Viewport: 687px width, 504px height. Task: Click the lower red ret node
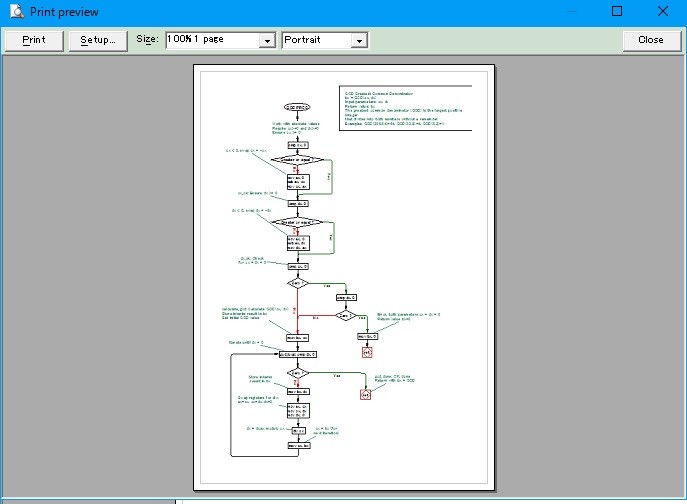pyautogui.click(x=365, y=394)
